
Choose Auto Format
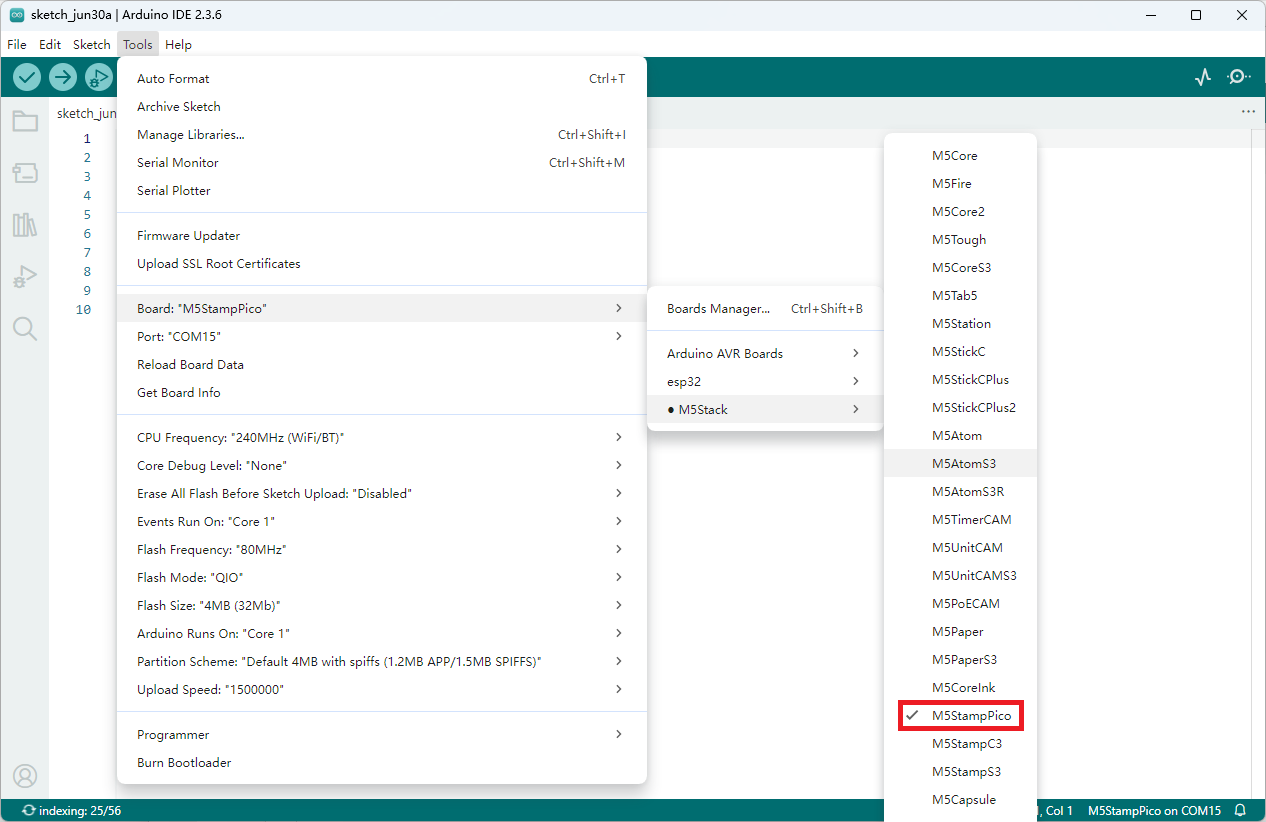point(382,78)
